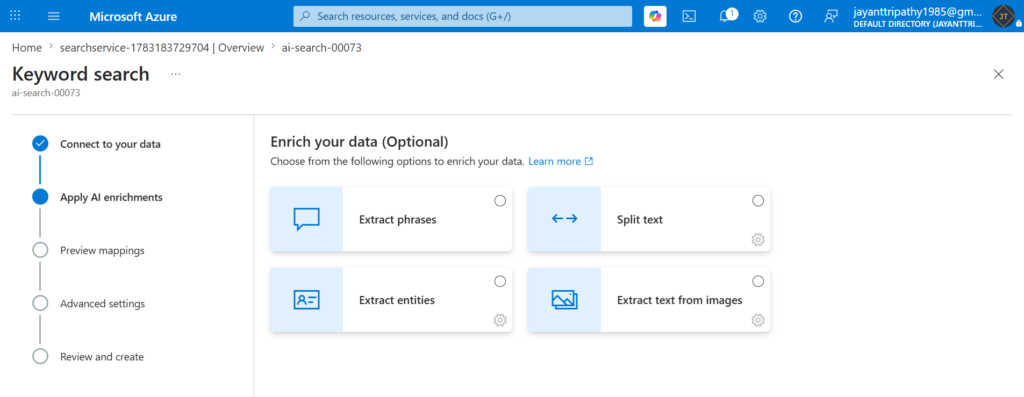The width and height of the screenshot is (1024, 397).
Task: Select the Apply AI enrichments step
Action: (112, 197)
